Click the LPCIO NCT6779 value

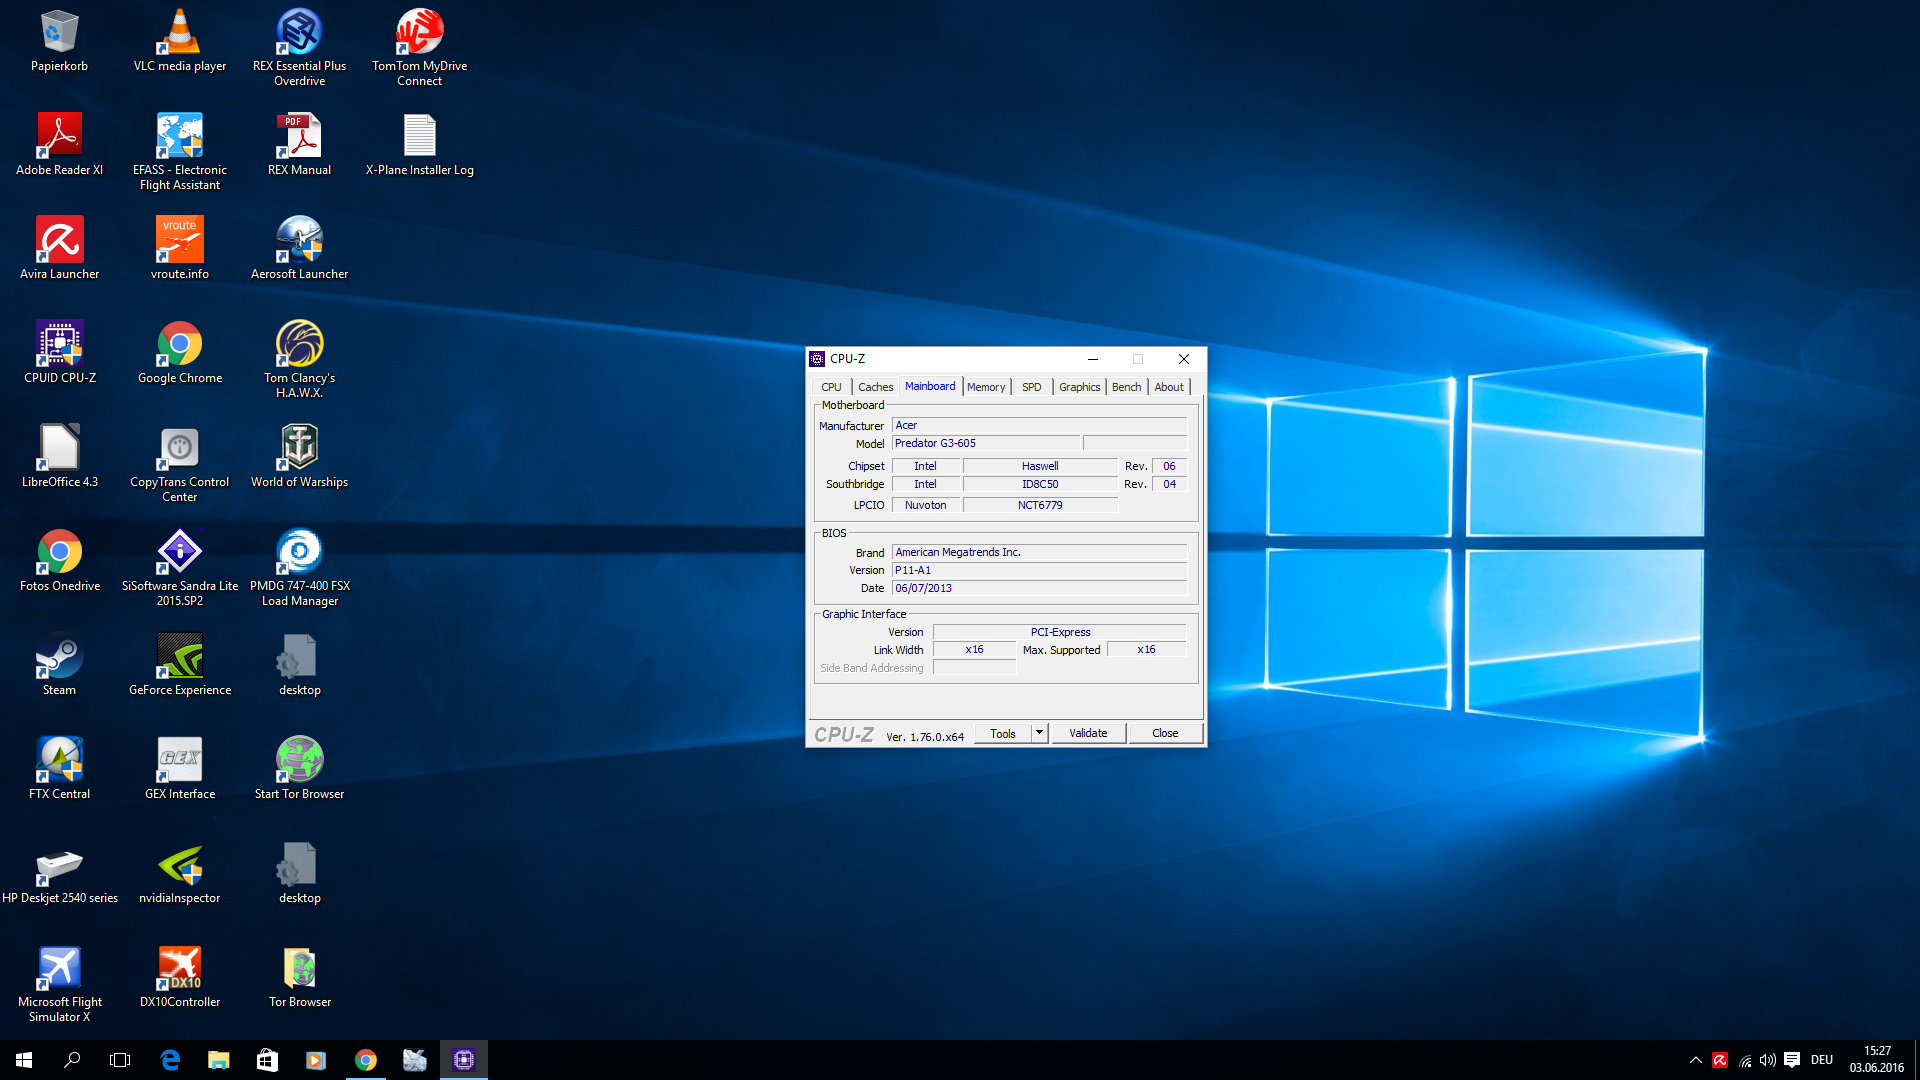(x=1040, y=505)
